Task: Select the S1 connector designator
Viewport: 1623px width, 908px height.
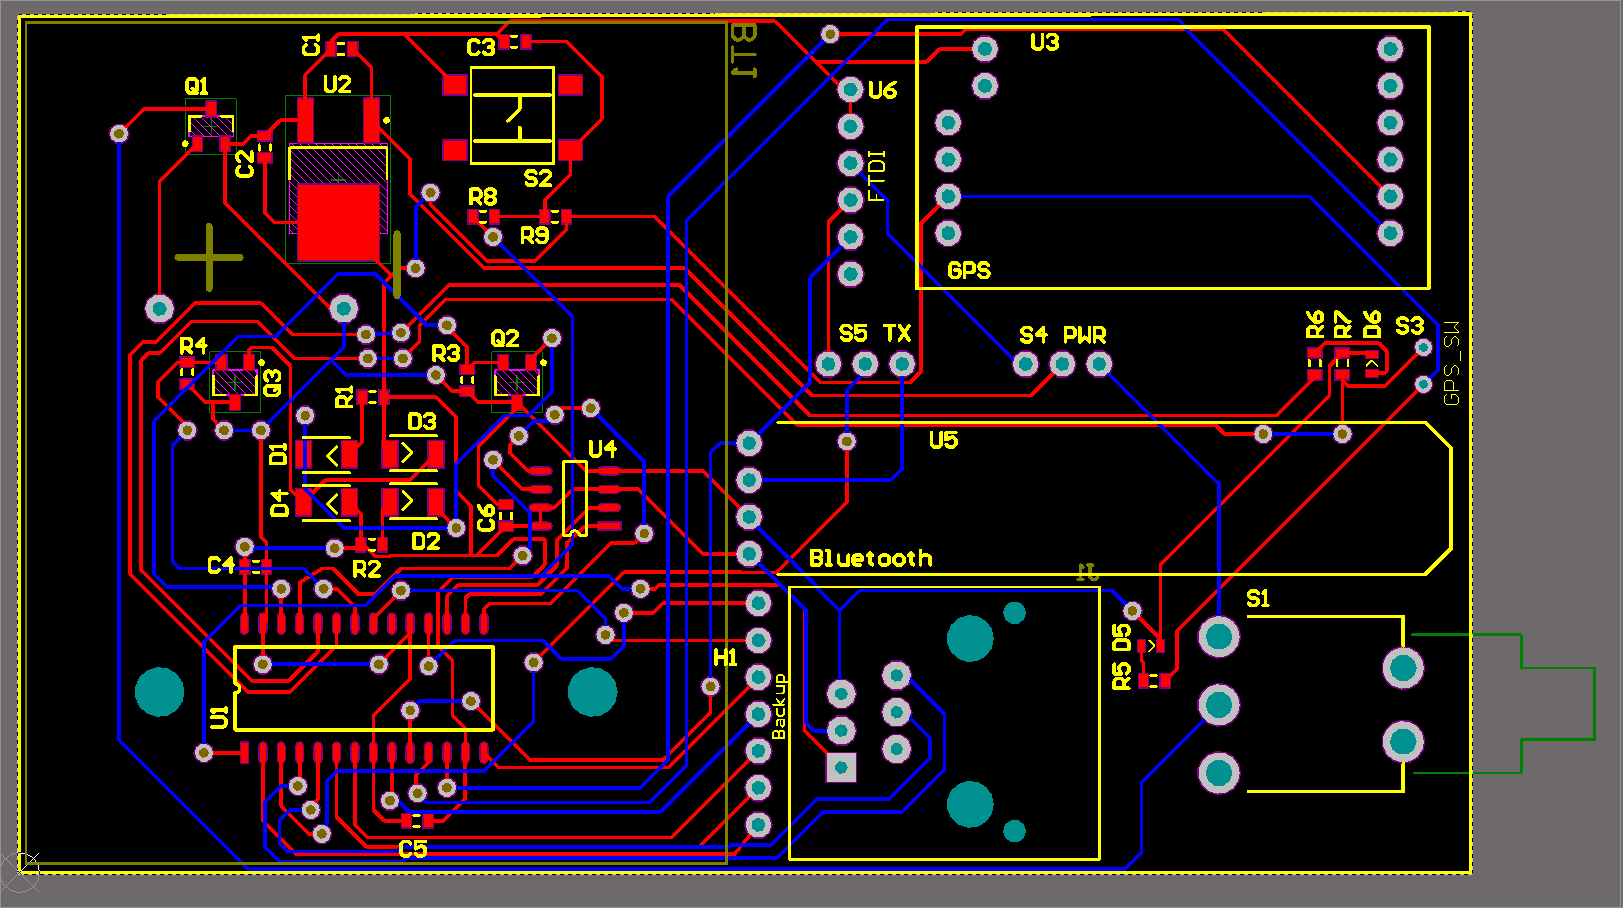Action: (x=1258, y=599)
